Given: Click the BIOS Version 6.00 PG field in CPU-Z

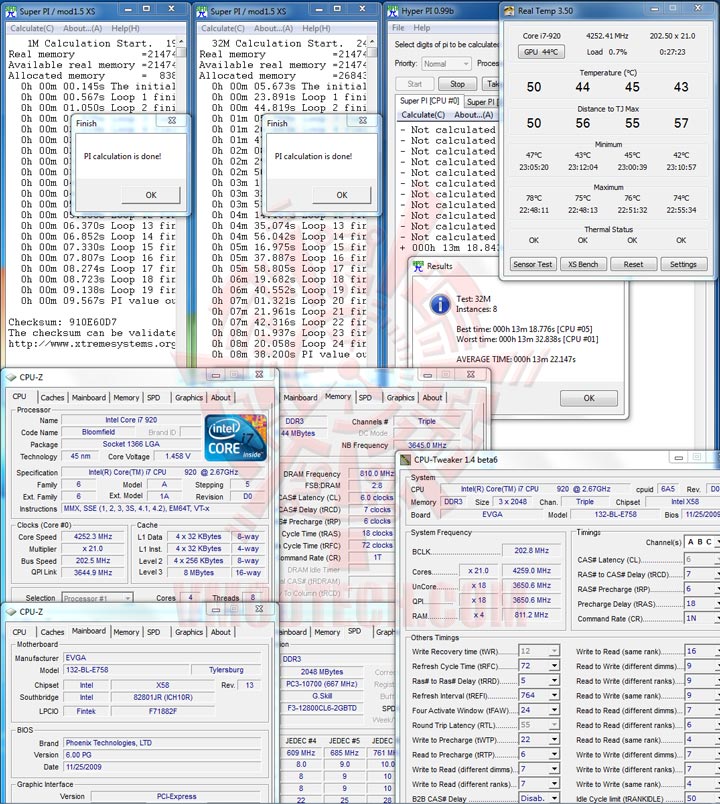Looking at the screenshot, I should tap(162, 755).
